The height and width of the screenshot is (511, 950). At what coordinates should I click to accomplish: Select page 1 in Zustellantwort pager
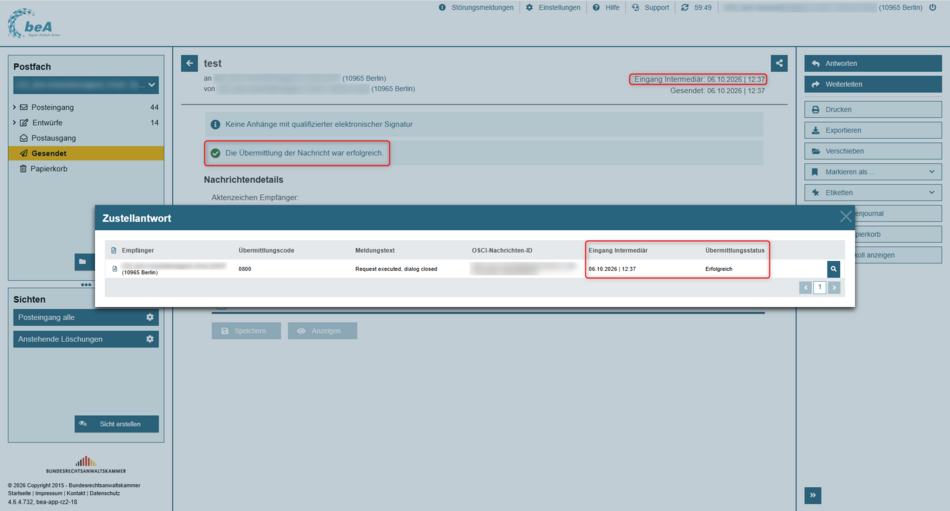click(x=820, y=287)
